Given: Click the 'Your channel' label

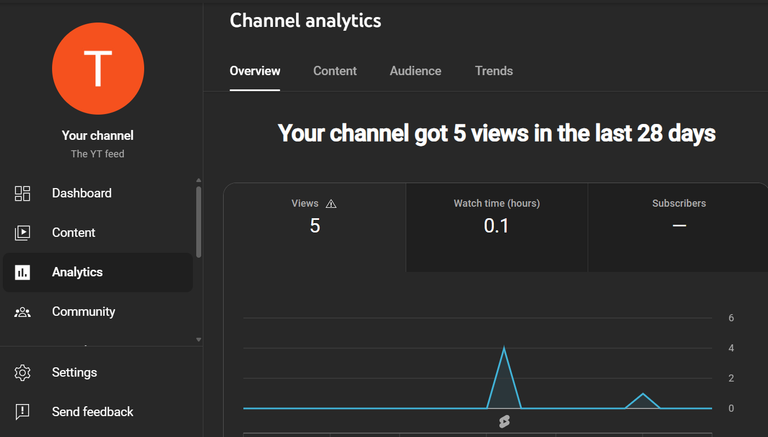Looking at the screenshot, I should 97,136.
